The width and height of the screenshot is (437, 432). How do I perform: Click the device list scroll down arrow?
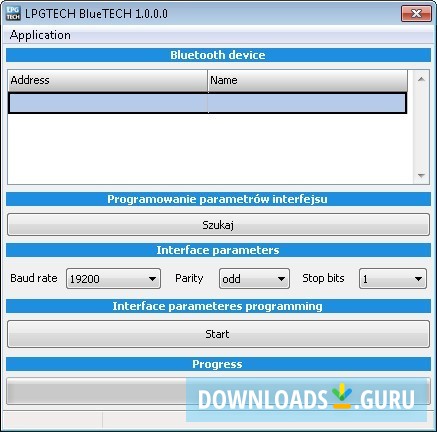point(421,175)
